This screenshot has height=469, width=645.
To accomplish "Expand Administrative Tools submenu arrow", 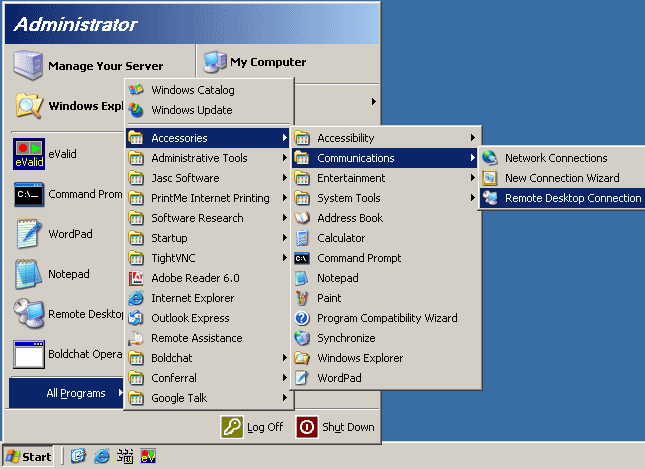I will tap(284, 158).
